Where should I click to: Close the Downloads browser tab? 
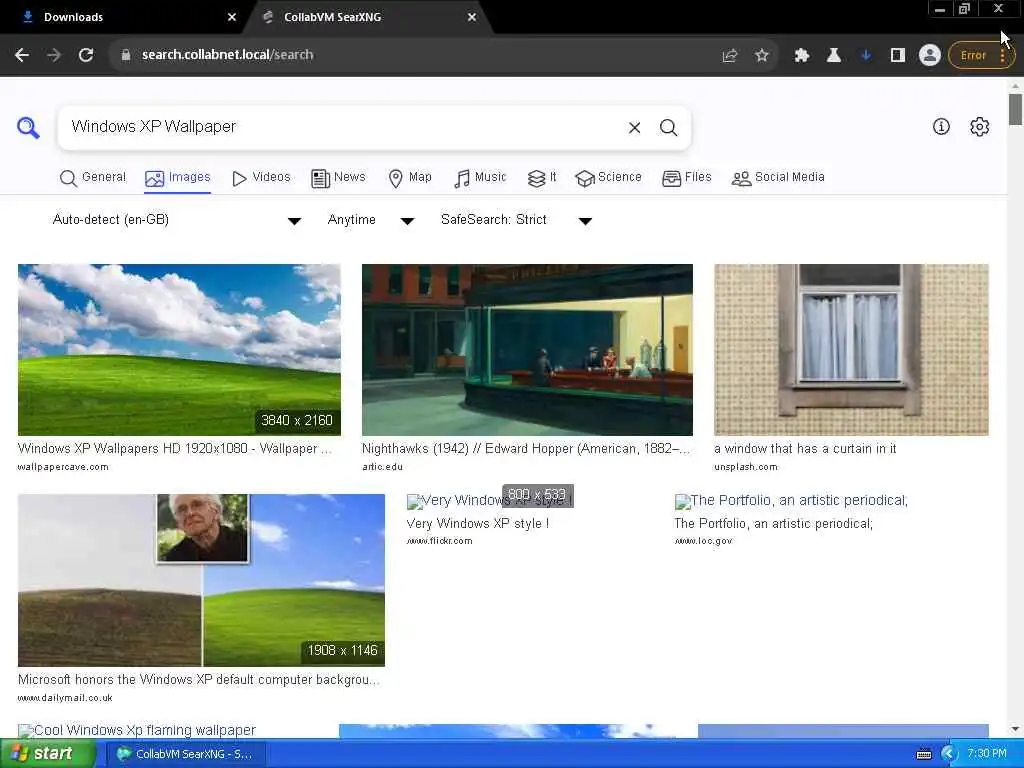point(232,17)
